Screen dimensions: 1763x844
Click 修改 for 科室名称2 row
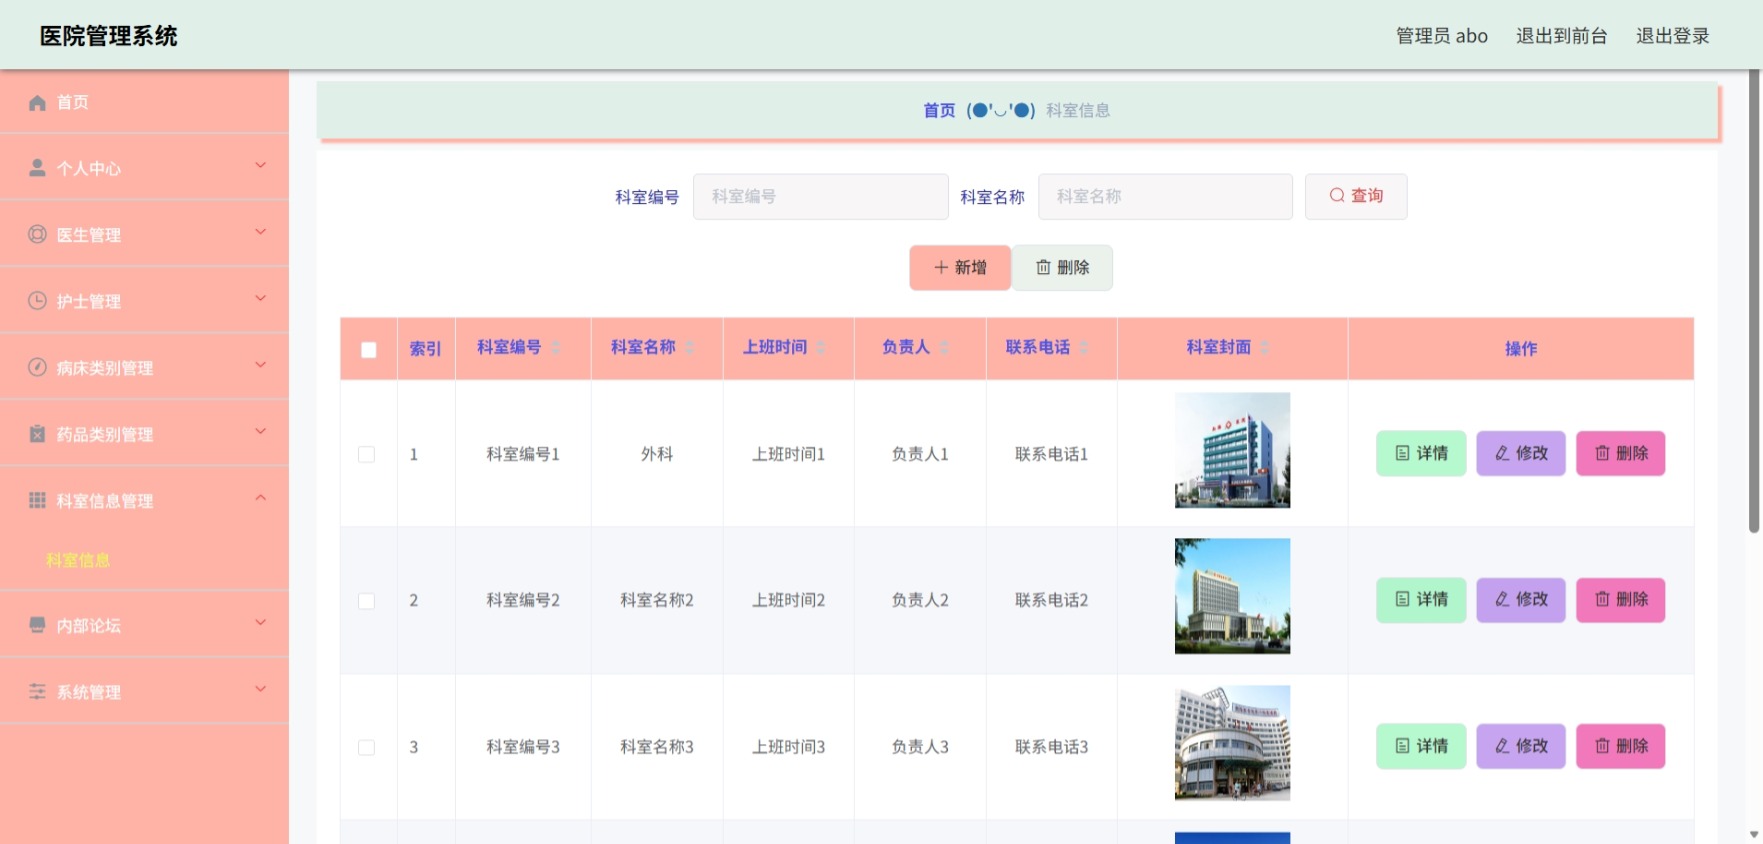1521,600
